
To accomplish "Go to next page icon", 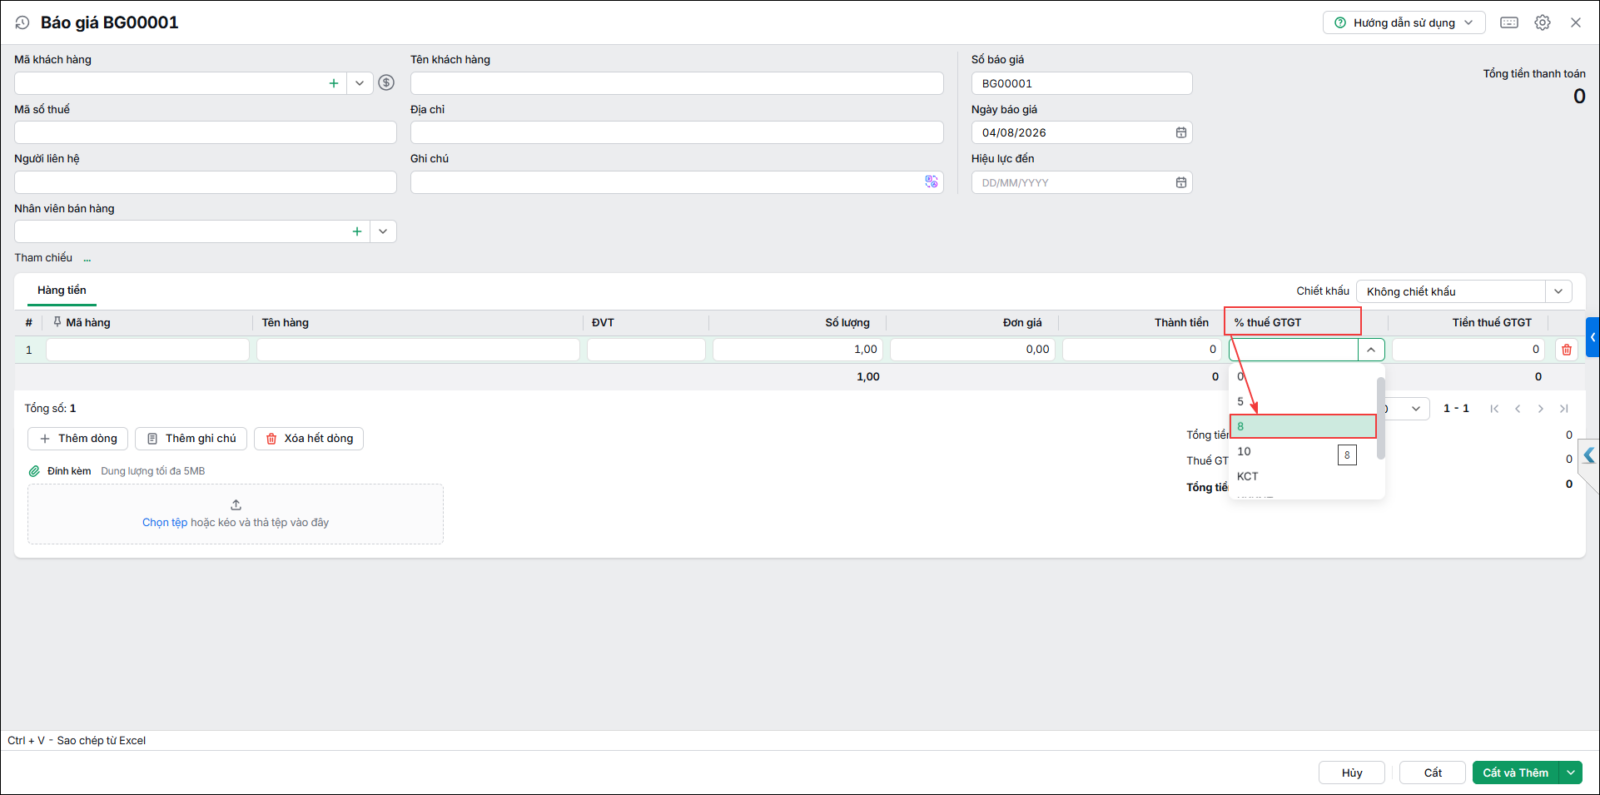I will [1541, 408].
